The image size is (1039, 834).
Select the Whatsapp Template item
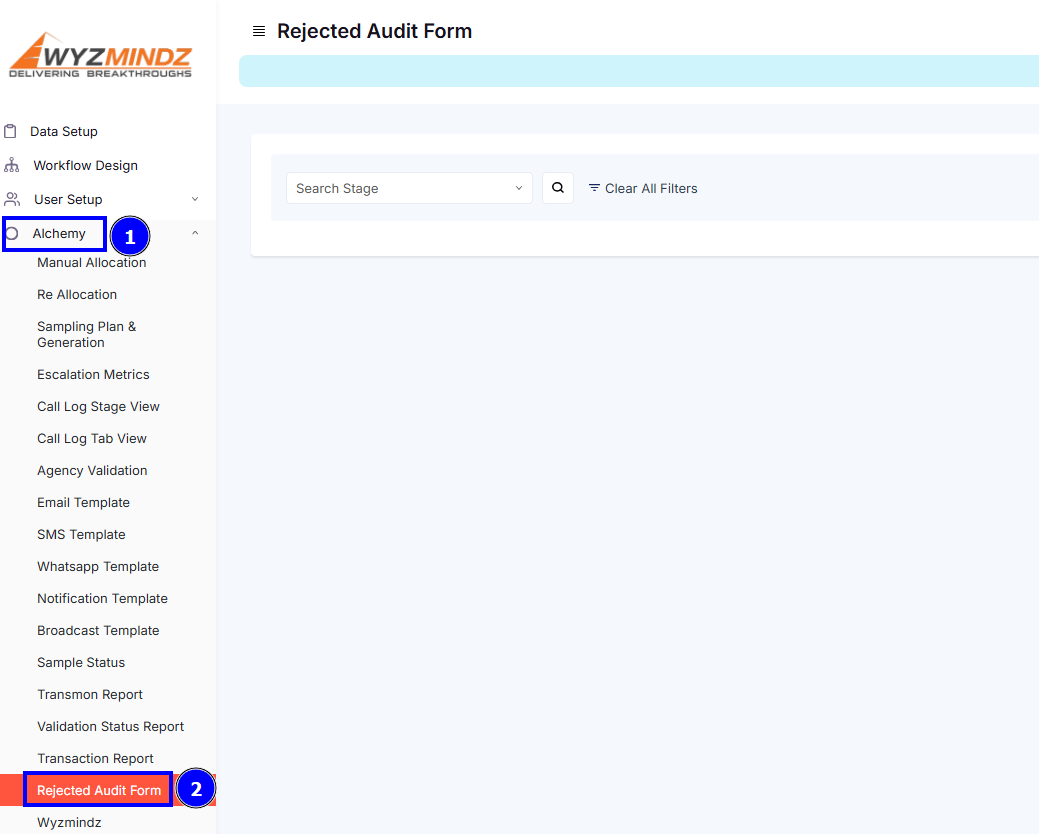tap(97, 566)
